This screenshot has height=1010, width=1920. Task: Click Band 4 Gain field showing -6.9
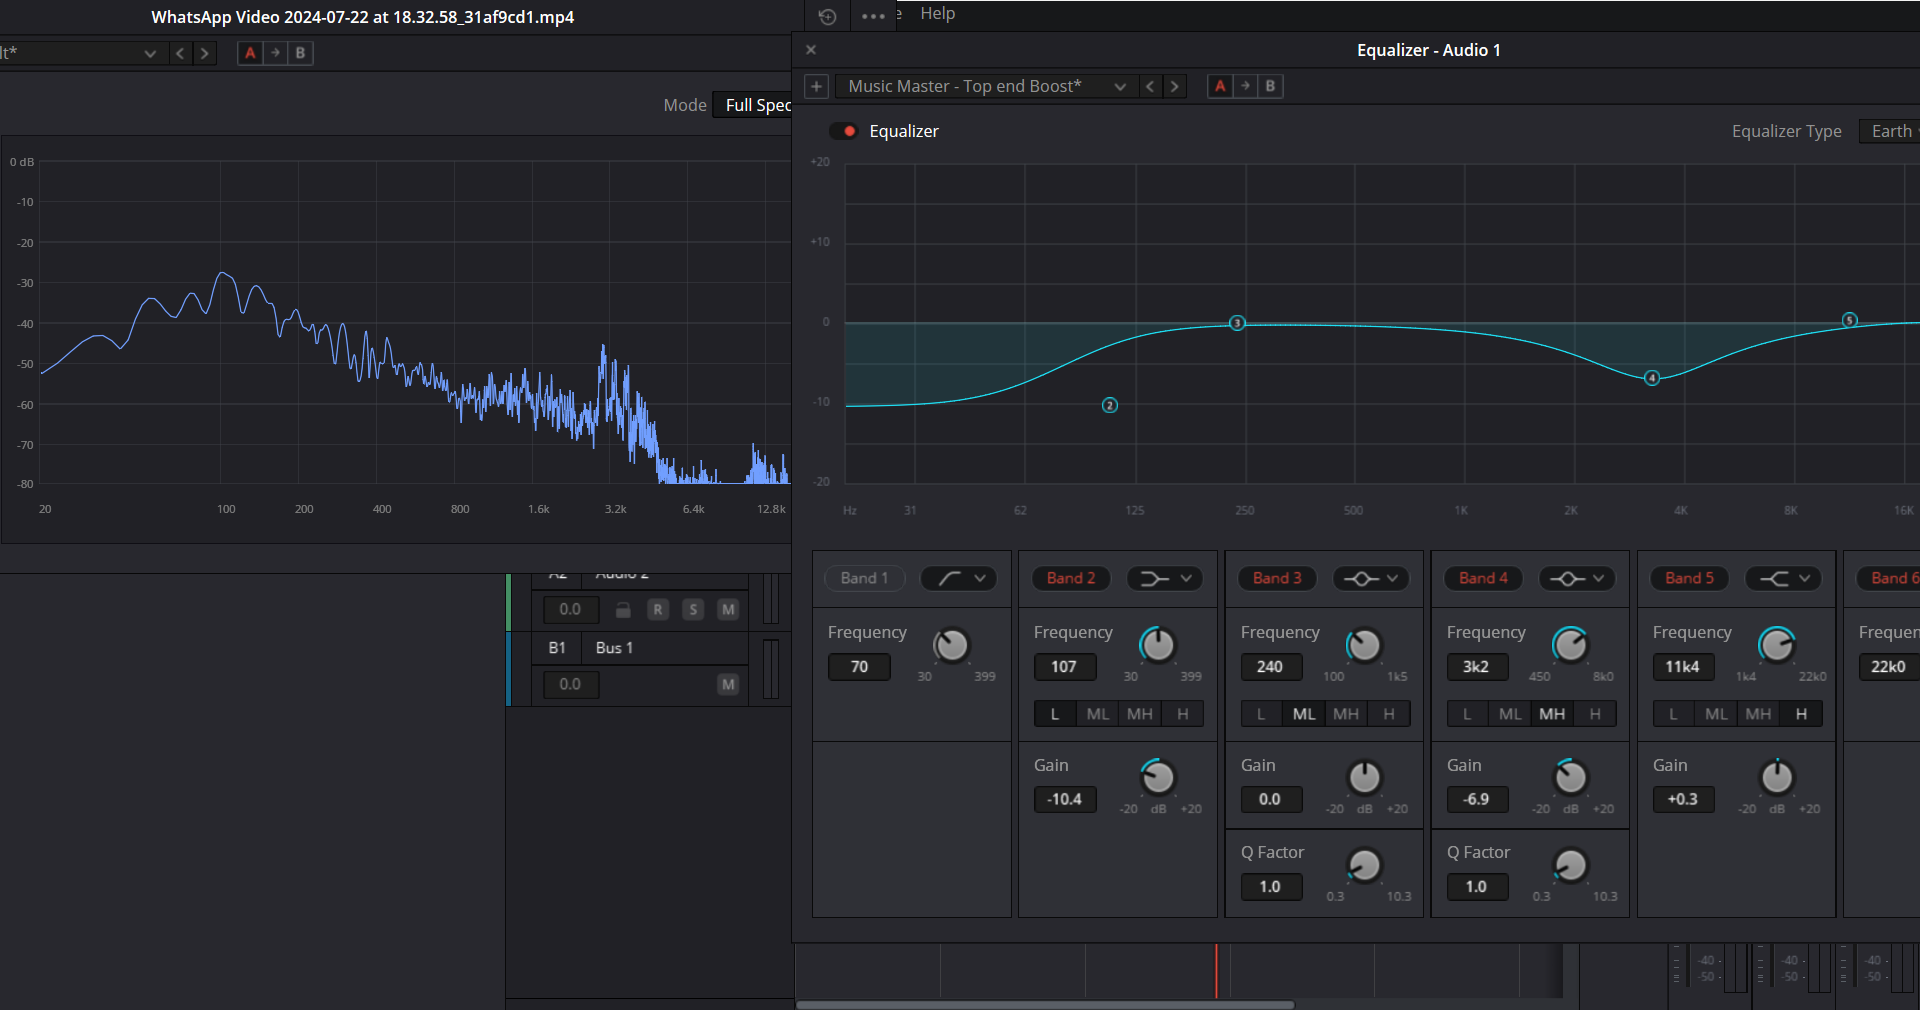1477,799
